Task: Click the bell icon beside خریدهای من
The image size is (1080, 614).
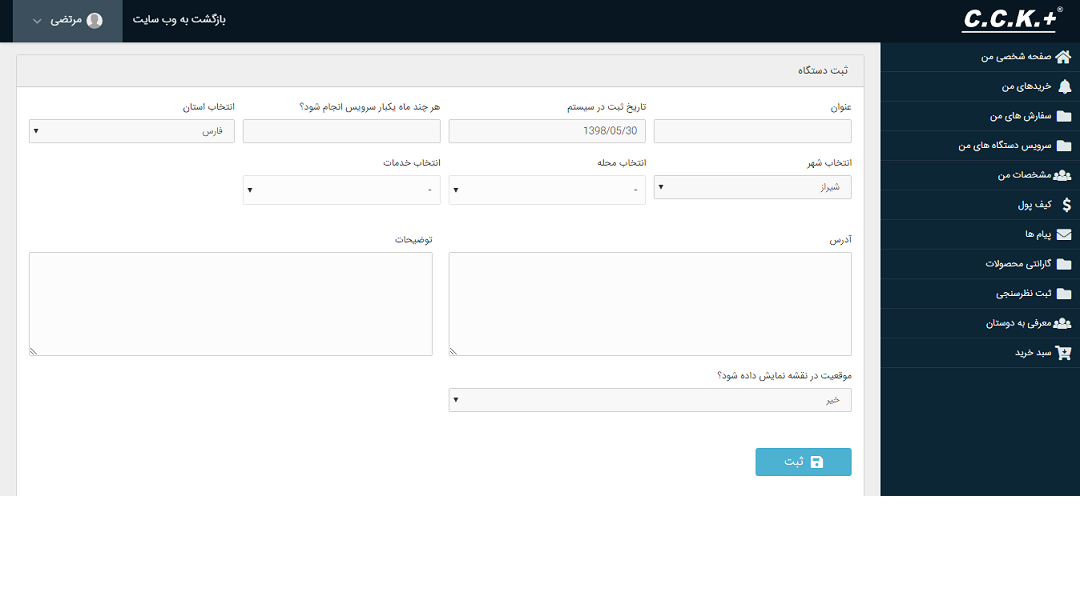Action: pyautogui.click(x=1065, y=86)
